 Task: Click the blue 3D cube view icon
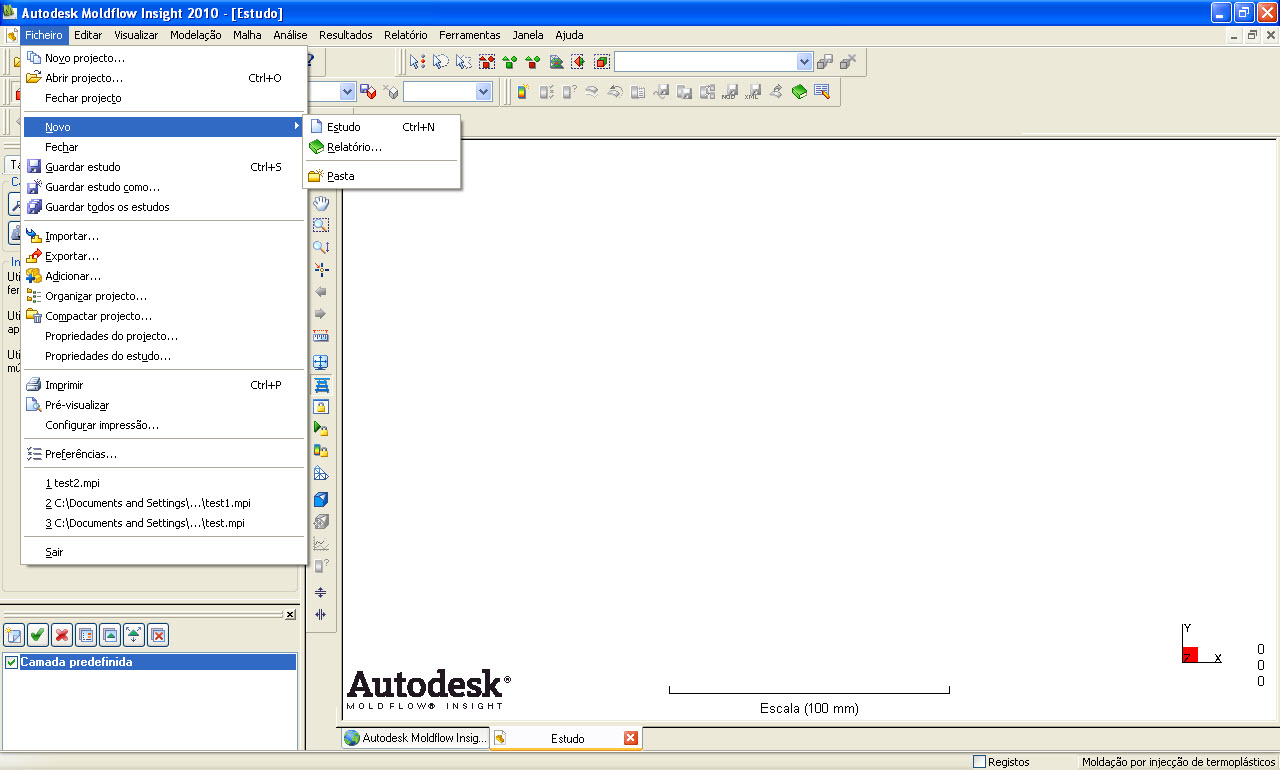321,499
